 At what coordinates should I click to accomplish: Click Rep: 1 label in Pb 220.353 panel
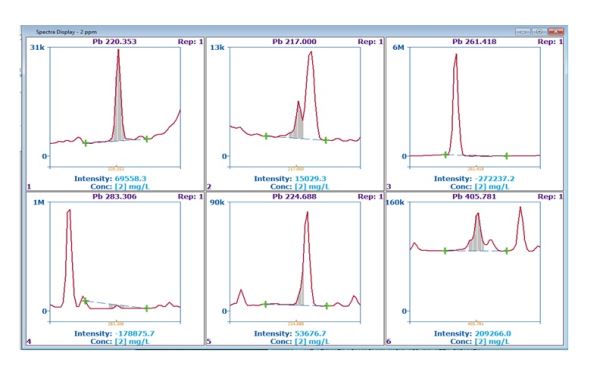click(x=190, y=41)
